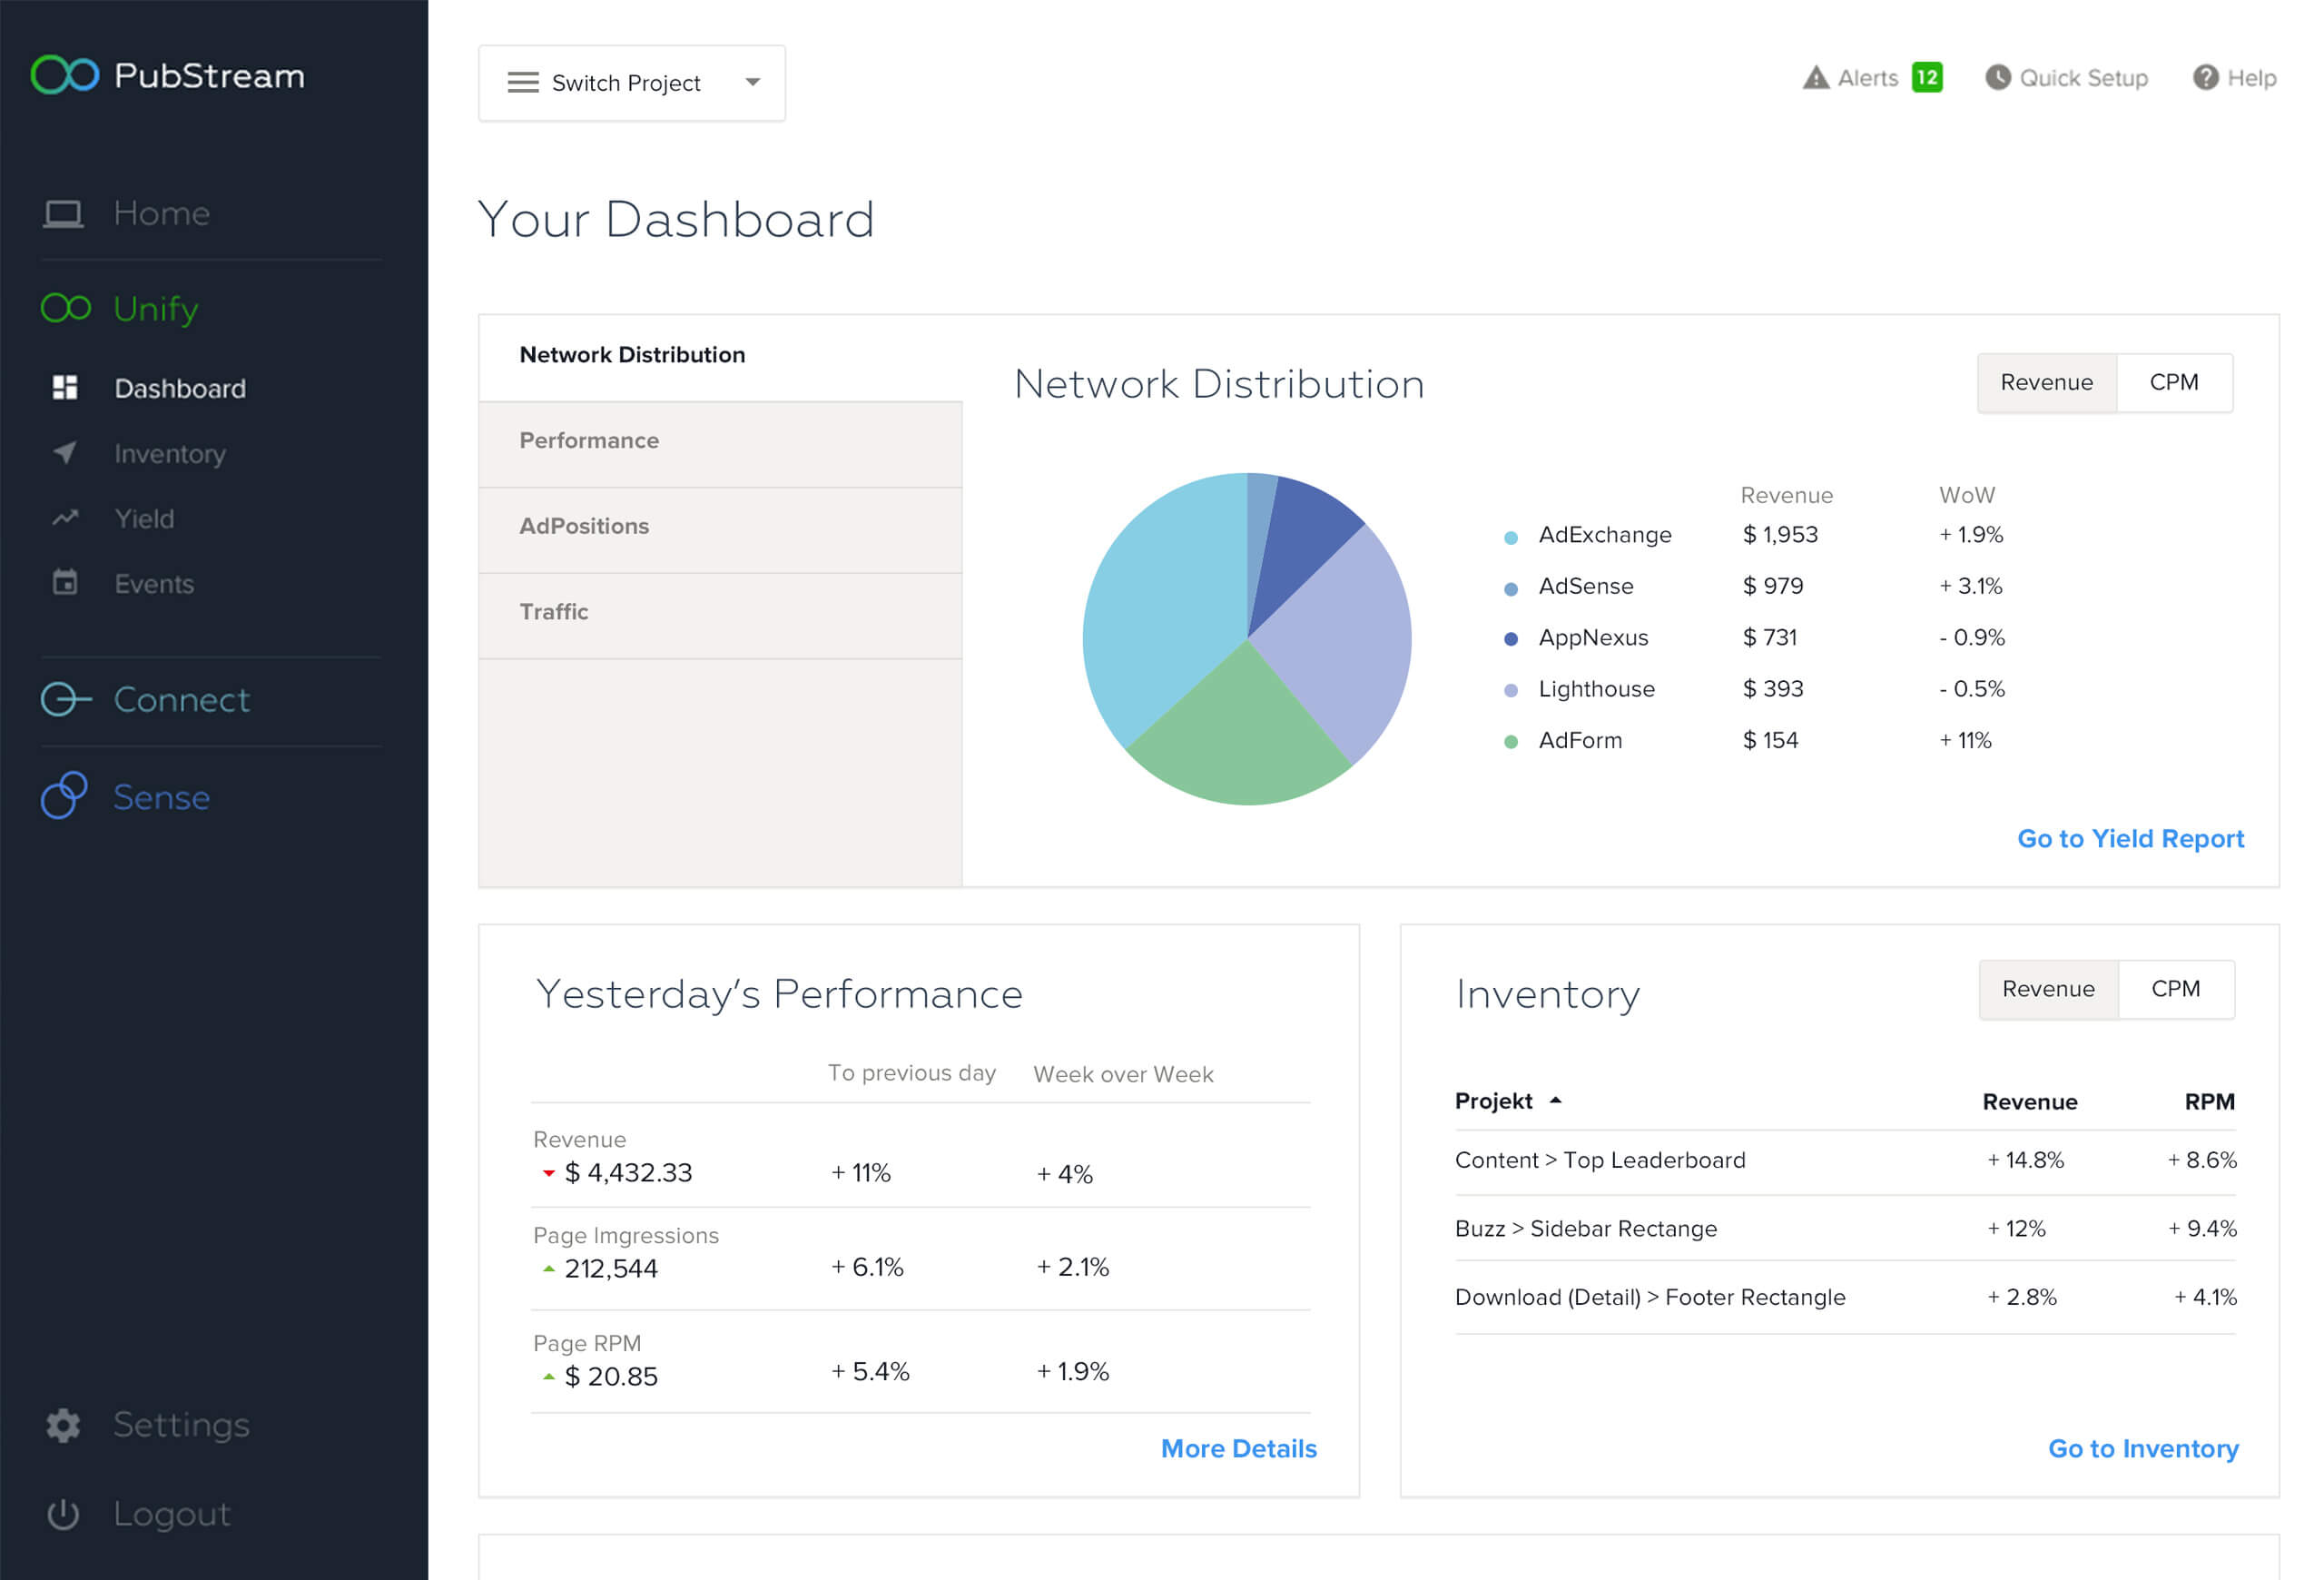The width and height of the screenshot is (2324, 1580).
Task: Sort by Projekt column arrow
Action: click(x=1555, y=1100)
